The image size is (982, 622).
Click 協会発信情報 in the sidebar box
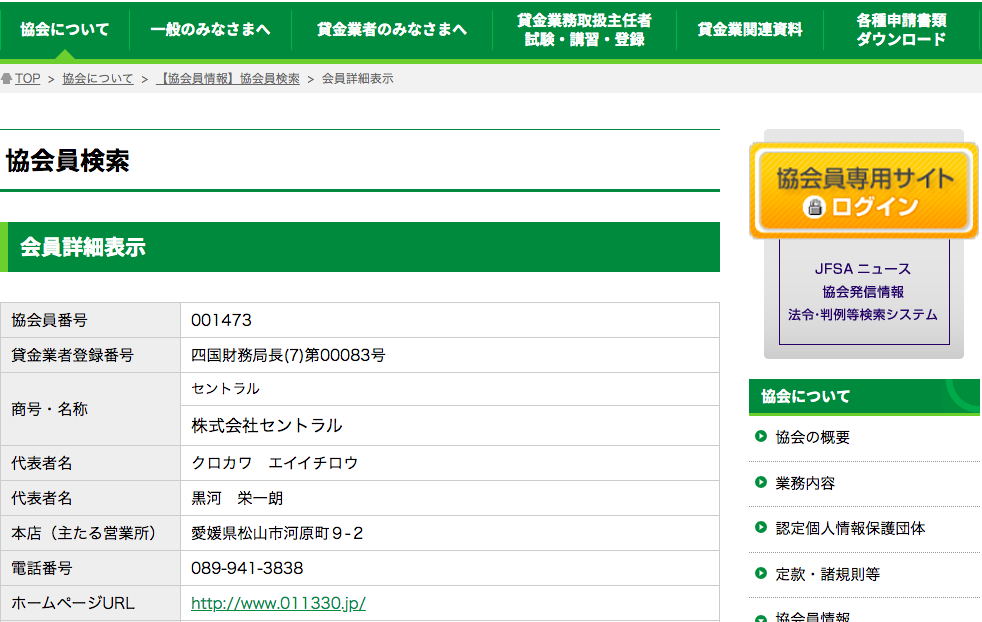point(863,292)
